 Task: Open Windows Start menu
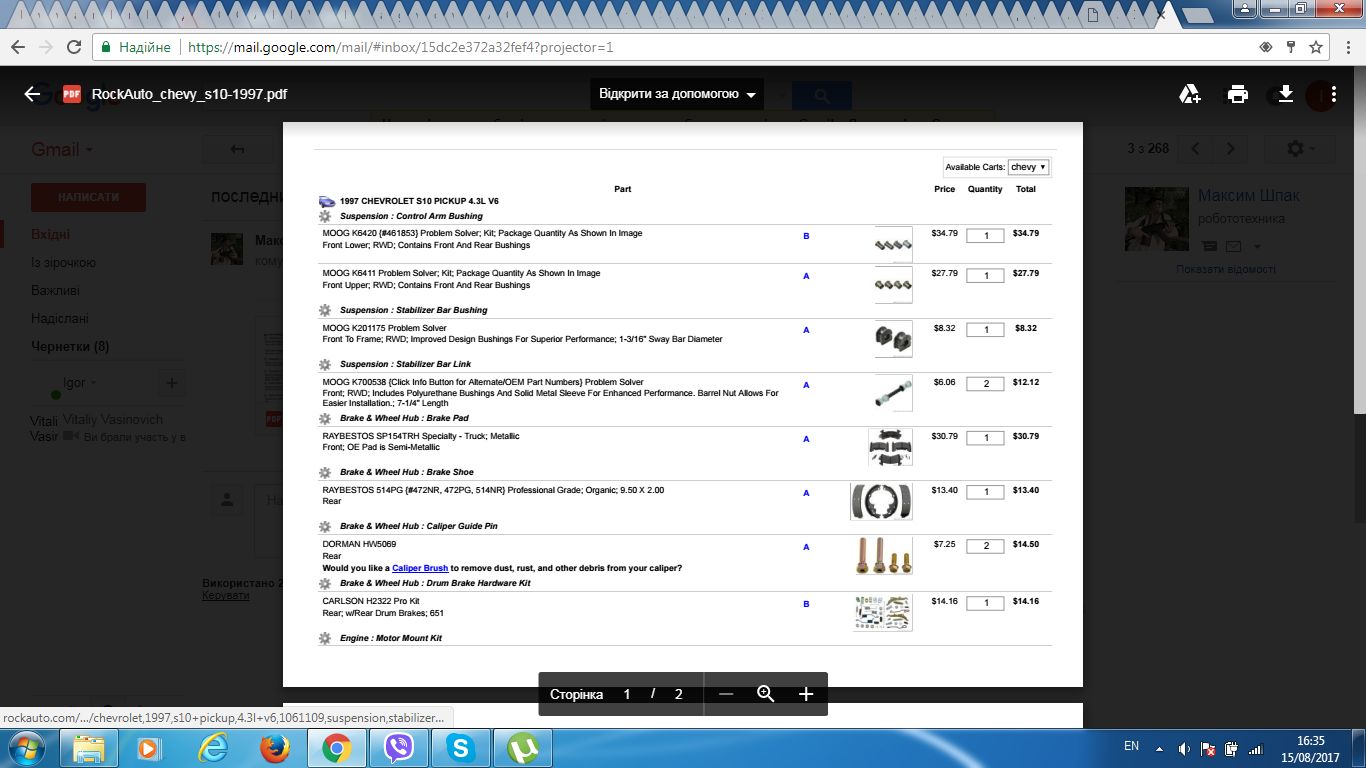26,748
